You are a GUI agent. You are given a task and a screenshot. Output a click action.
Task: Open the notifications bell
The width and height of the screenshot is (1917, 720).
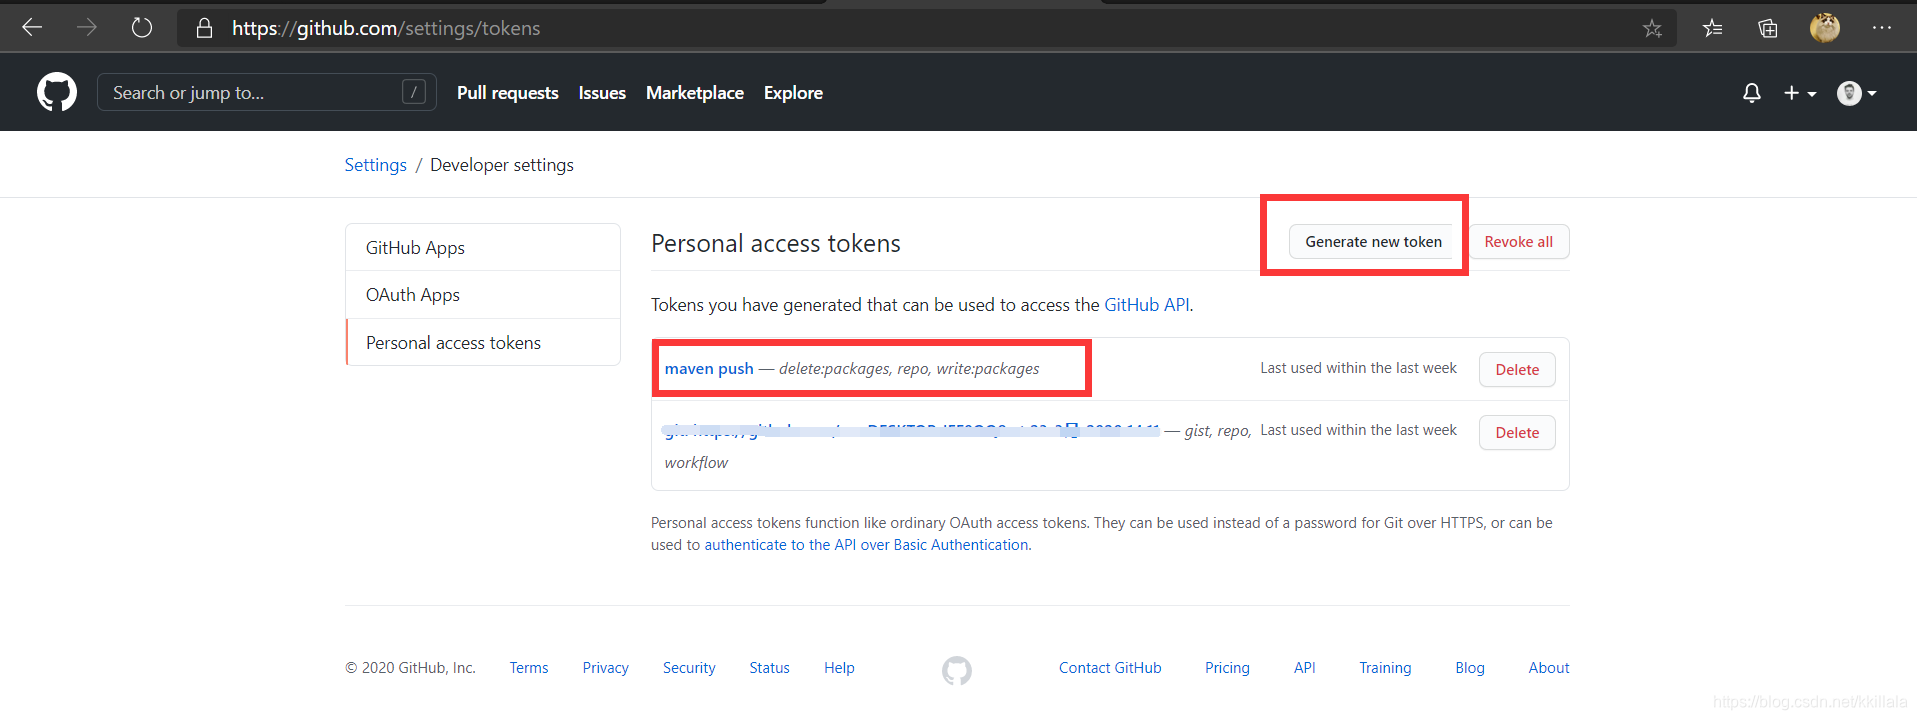tap(1752, 93)
